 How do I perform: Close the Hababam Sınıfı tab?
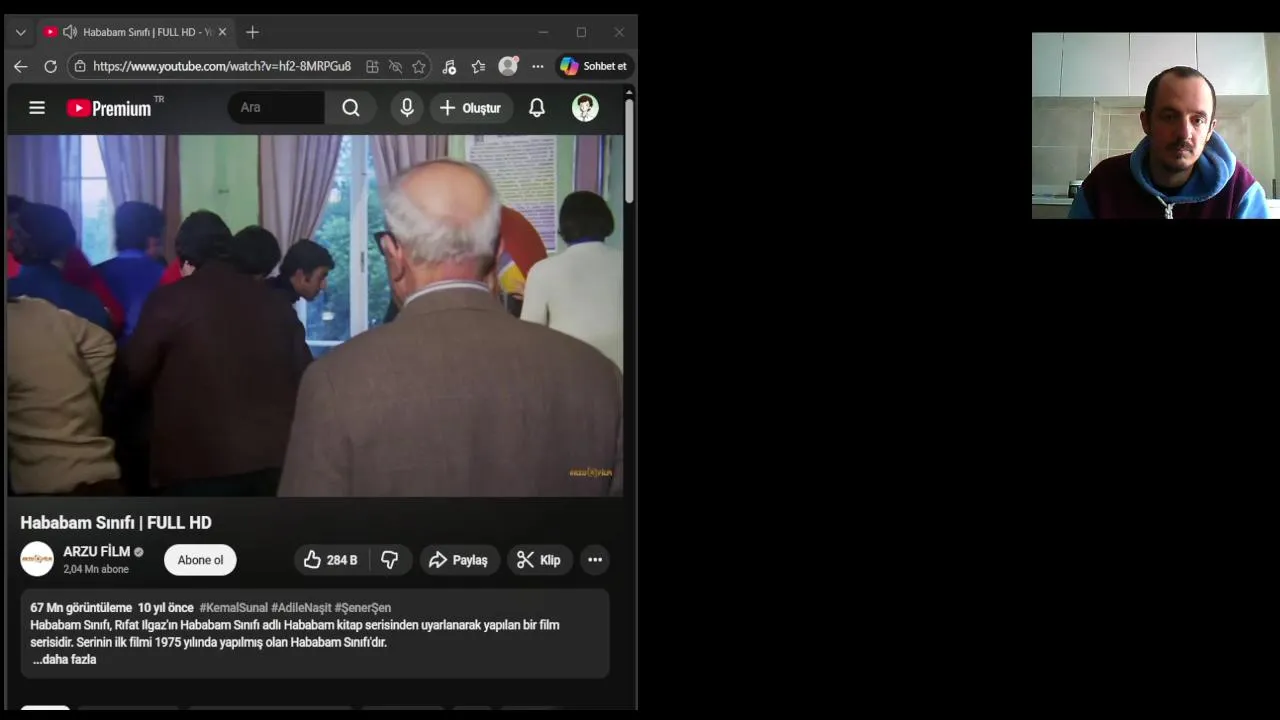tap(222, 32)
